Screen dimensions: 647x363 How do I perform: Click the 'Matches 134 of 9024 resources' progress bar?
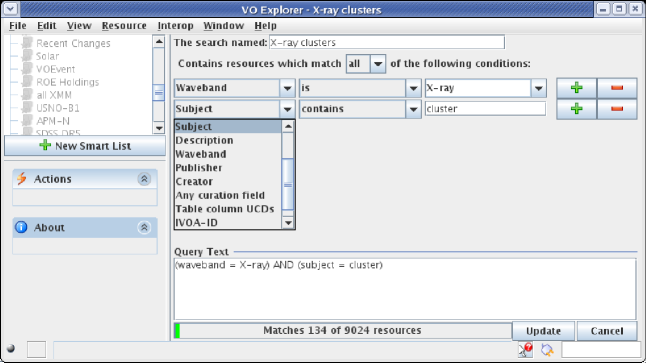[x=342, y=330]
